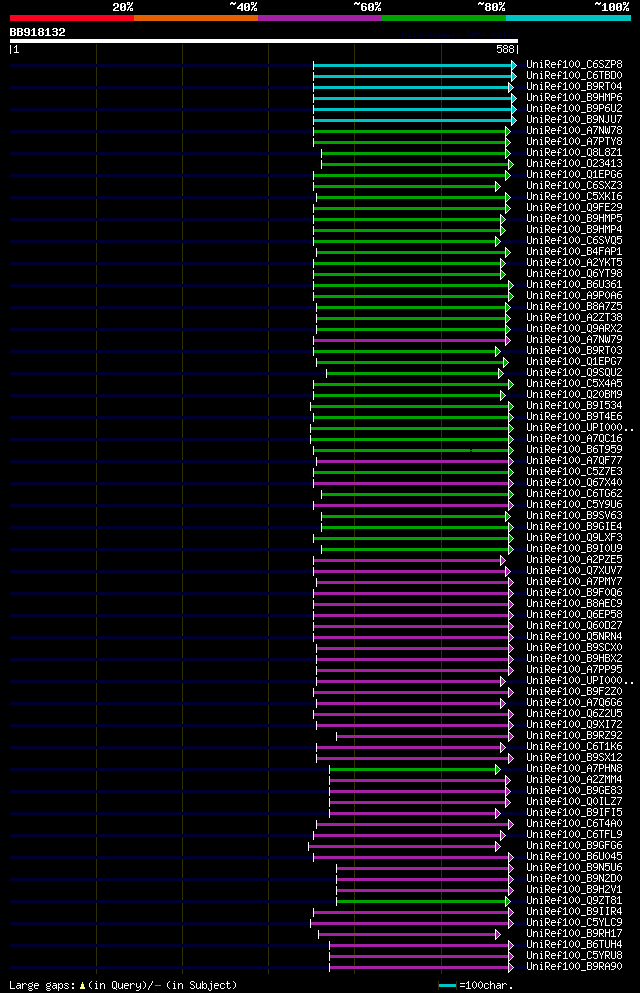Viewport: 640px width, 993px height.
Task: Click the green alignment bar for UniRef100_A7PHN8
Action: pyautogui.click(x=415, y=769)
